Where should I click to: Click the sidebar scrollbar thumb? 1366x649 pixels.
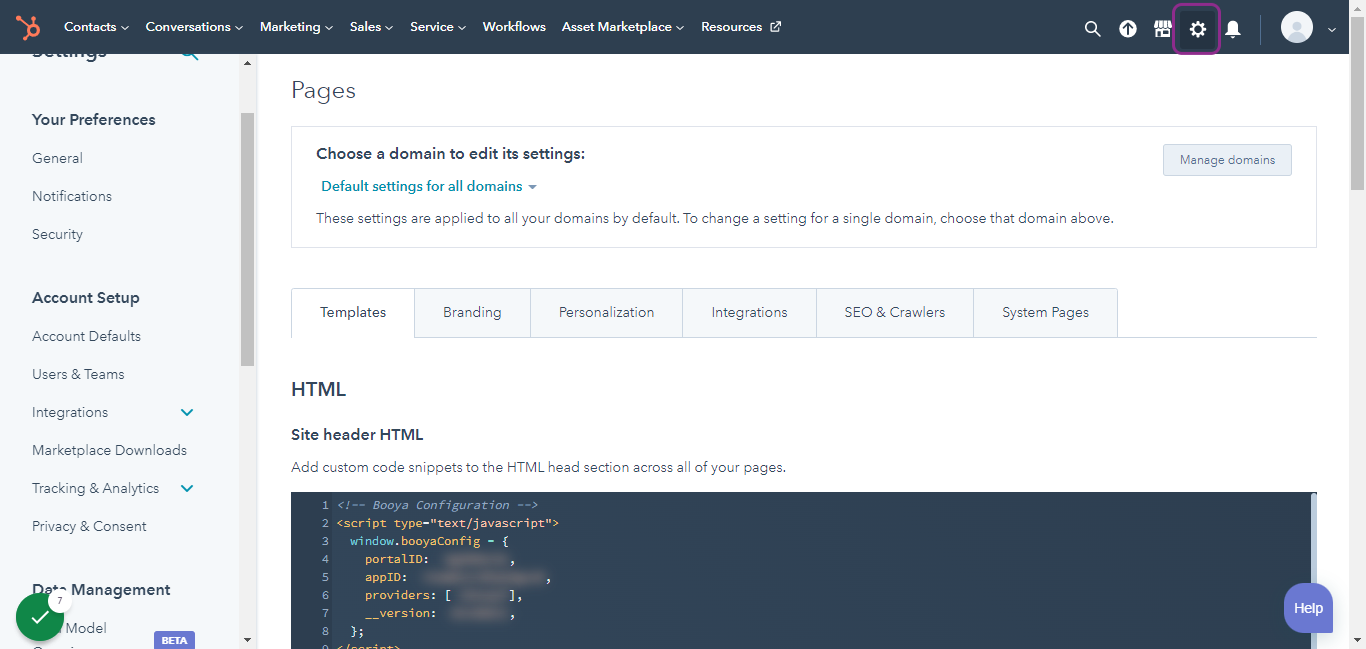tap(247, 239)
